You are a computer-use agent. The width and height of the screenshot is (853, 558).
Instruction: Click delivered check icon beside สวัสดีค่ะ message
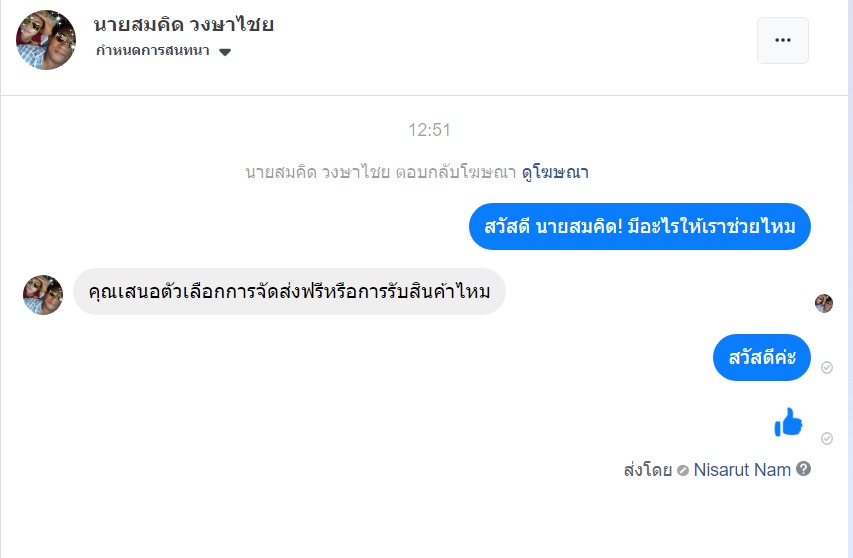click(827, 368)
